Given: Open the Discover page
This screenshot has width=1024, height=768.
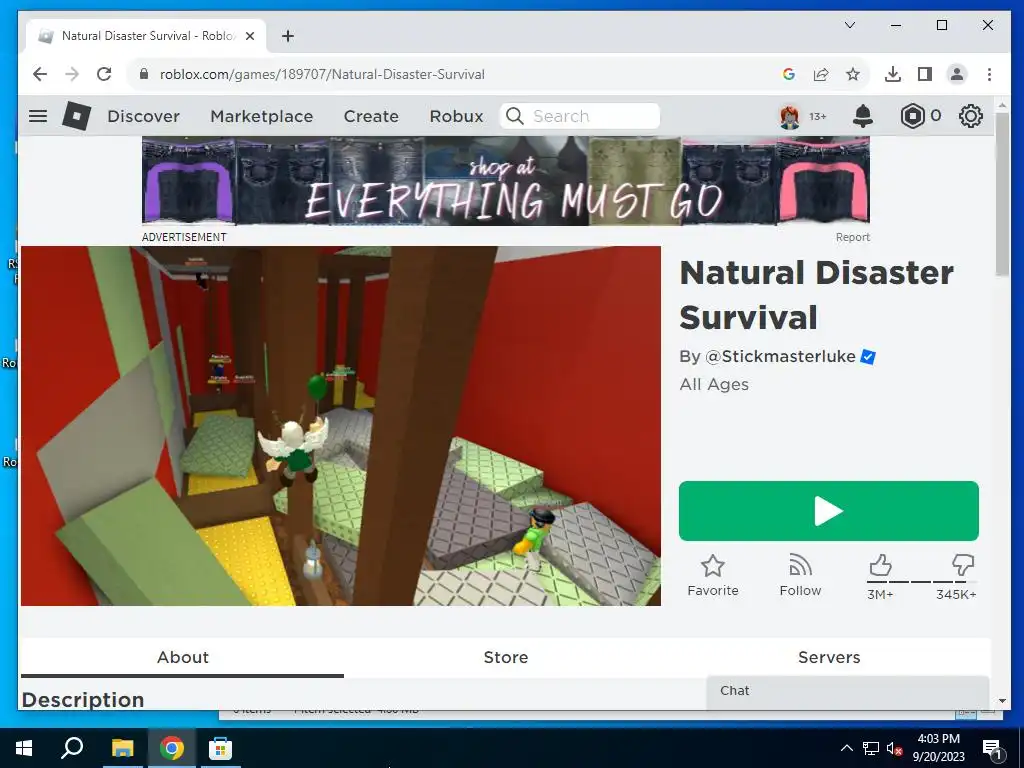Looking at the screenshot, I should (x=143, y=116).
